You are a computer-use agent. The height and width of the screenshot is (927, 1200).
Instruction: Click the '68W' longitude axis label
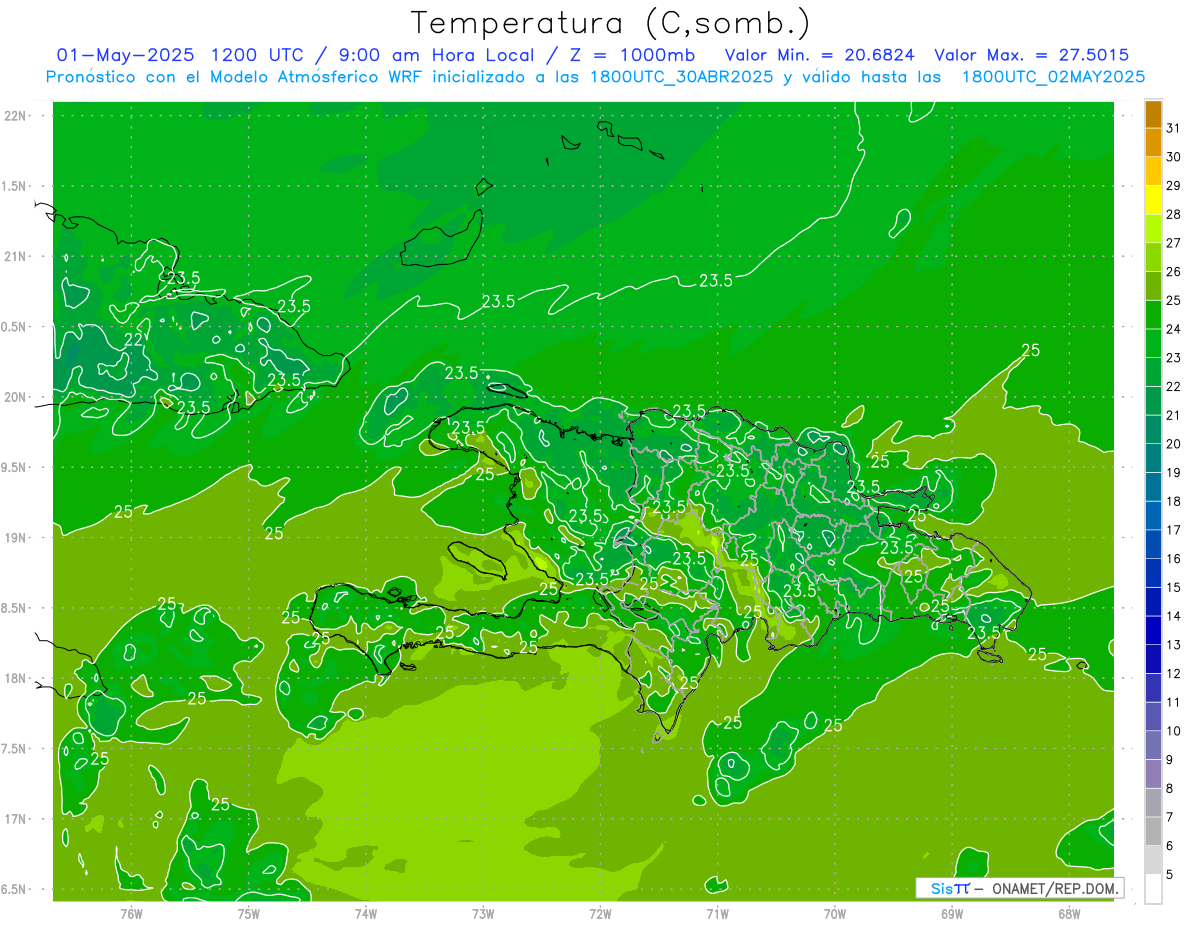click(x=1069, y=913)
